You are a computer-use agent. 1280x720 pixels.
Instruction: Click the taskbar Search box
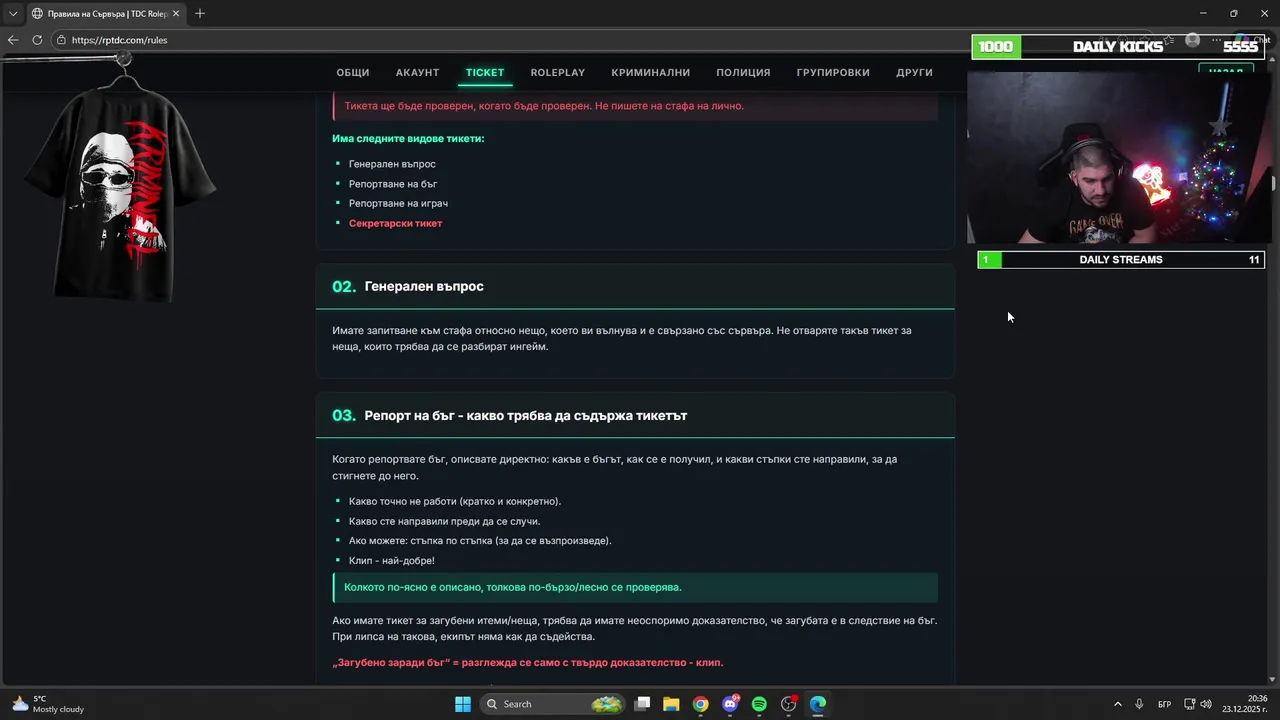tap(554, 704)
